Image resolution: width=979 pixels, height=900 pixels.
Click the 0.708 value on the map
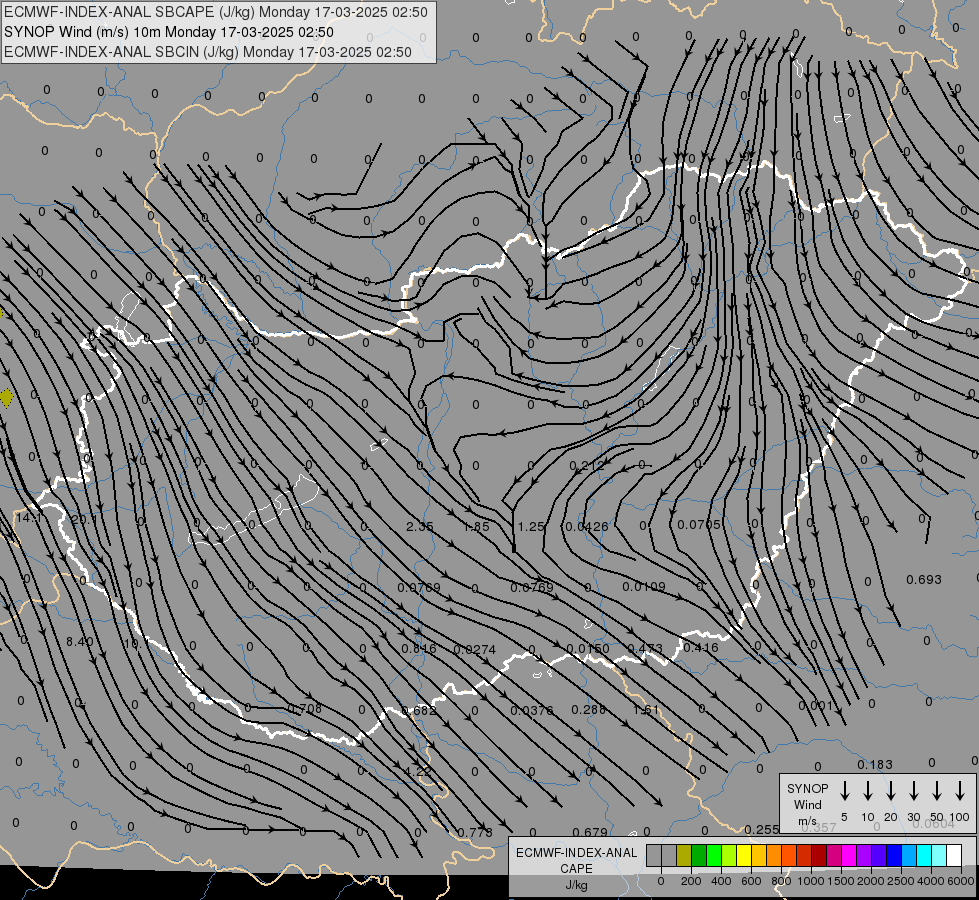pos(304,708)
